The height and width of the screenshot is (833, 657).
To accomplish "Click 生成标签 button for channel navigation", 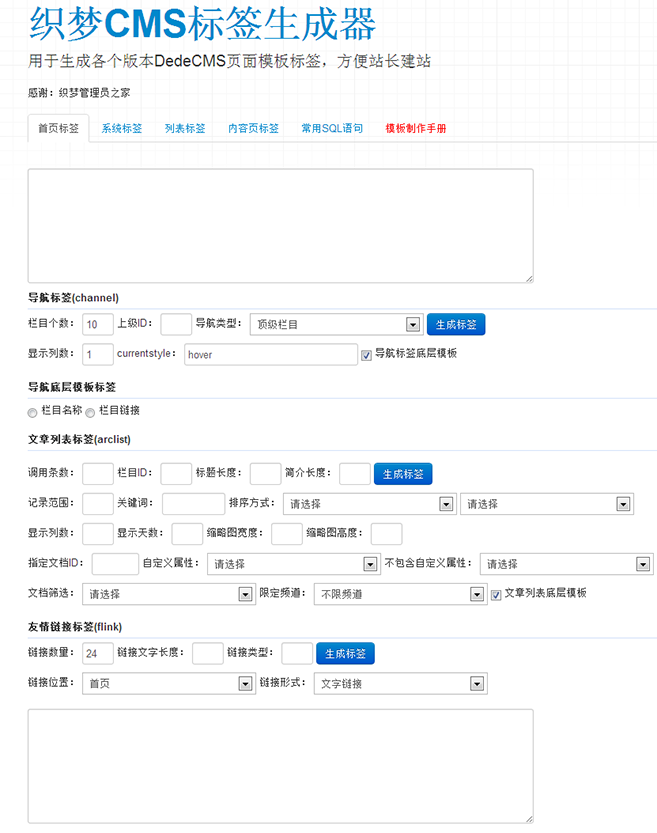I will tap(456, 324).
